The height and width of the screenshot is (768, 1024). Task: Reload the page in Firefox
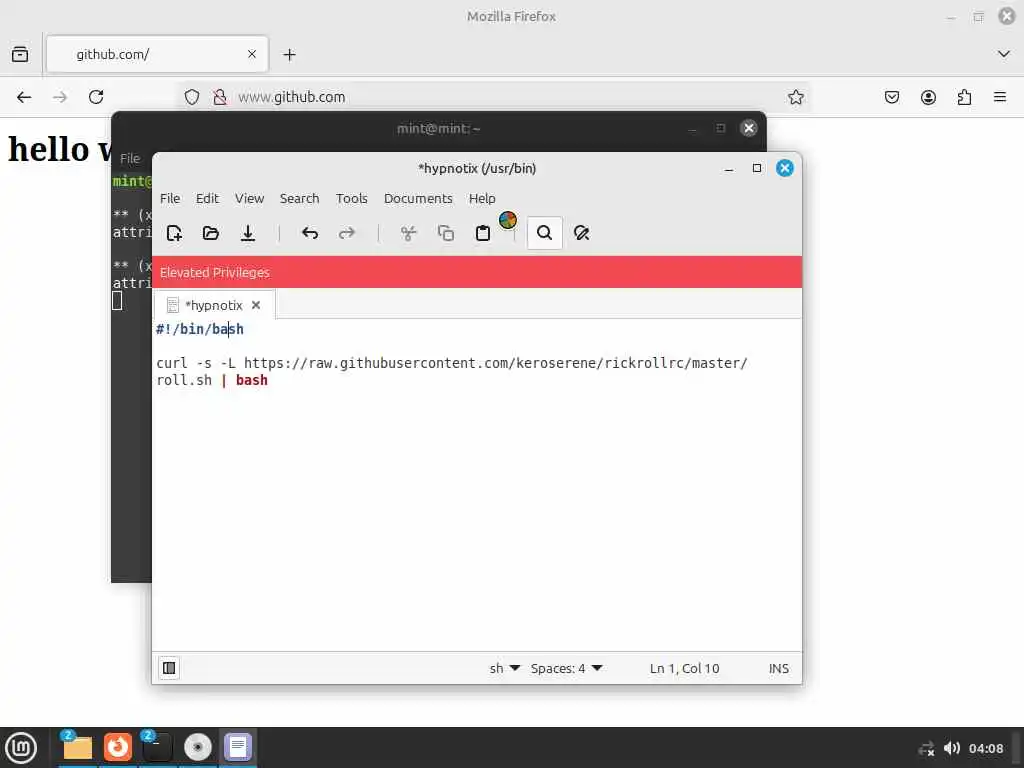point(96,97)
